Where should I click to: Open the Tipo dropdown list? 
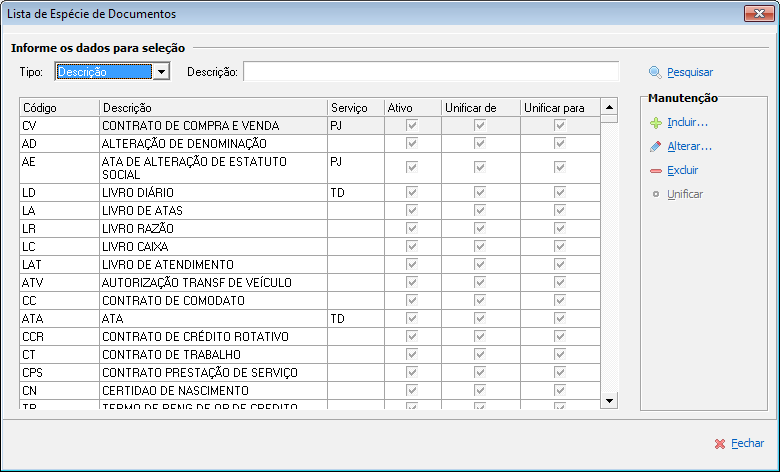click(161, 71)
